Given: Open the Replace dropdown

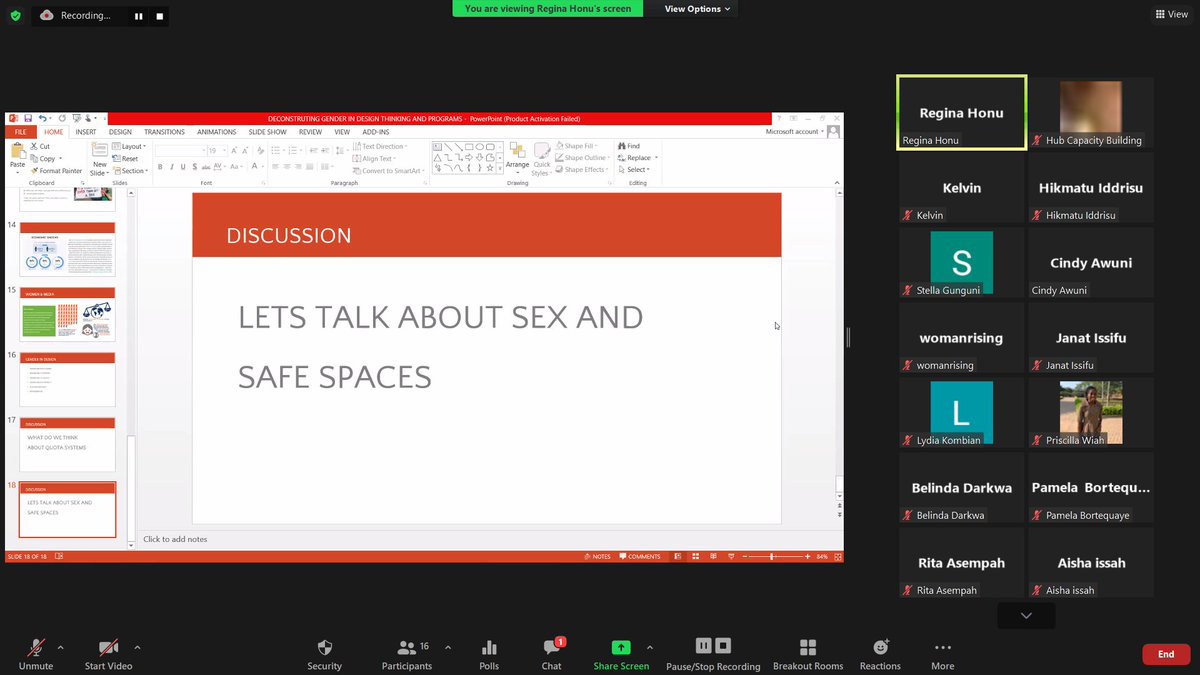Looking at the screenshot, I should (x=636, y=158).
